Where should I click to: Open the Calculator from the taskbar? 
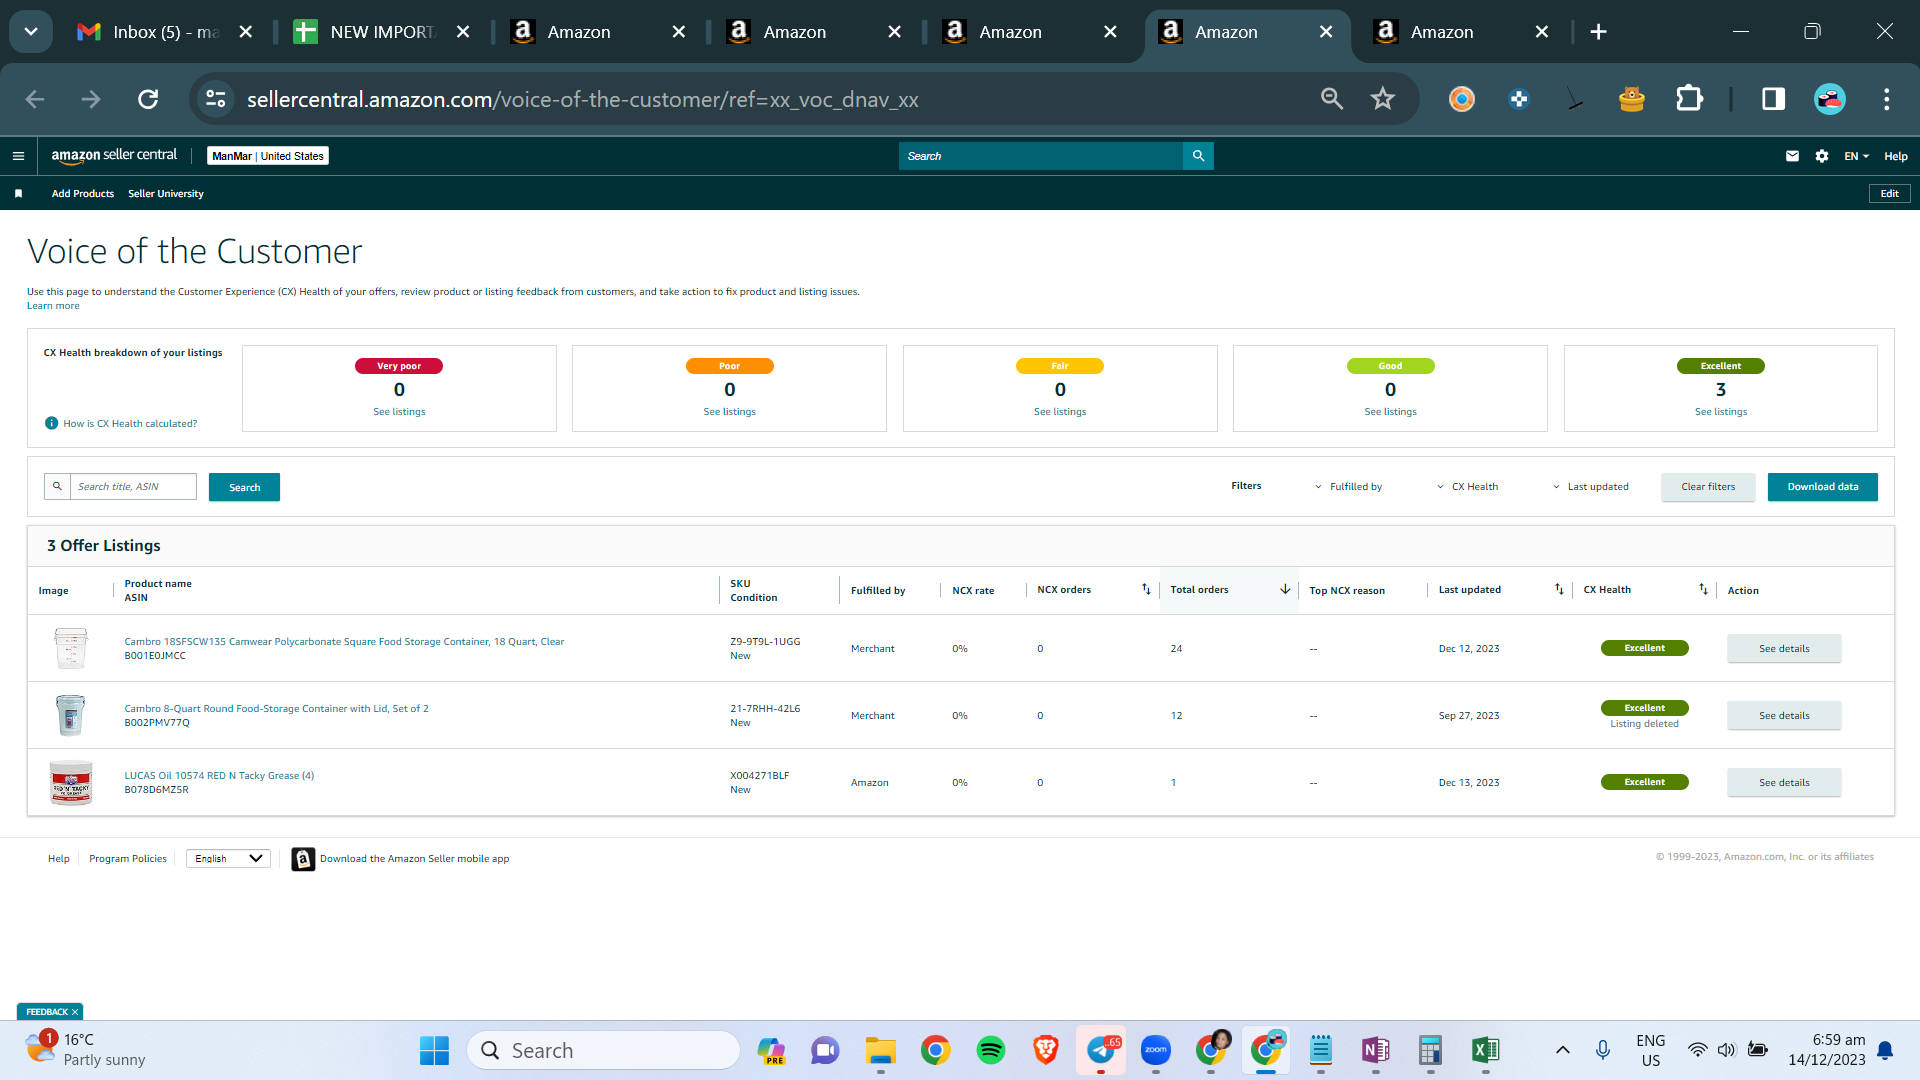[x=1430, y=1050]
